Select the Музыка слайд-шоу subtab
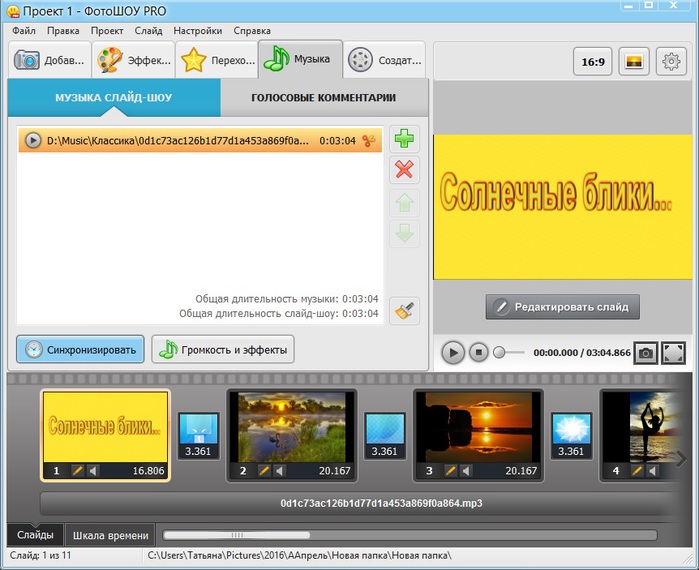The image size is (699, 570). (114, 98)
